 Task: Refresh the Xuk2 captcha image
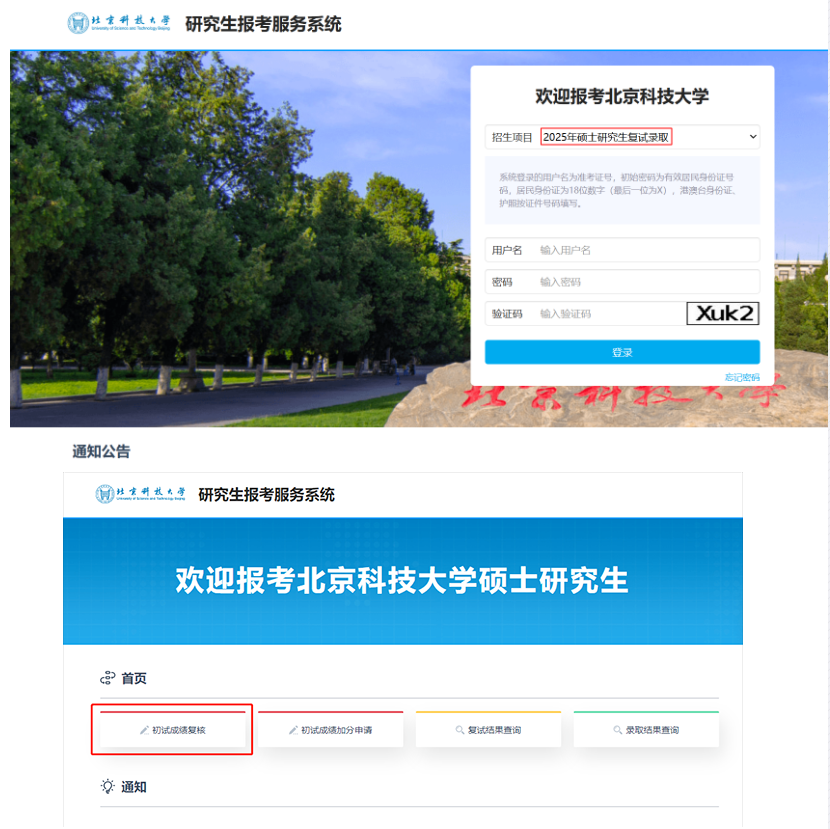click(723, 313)
